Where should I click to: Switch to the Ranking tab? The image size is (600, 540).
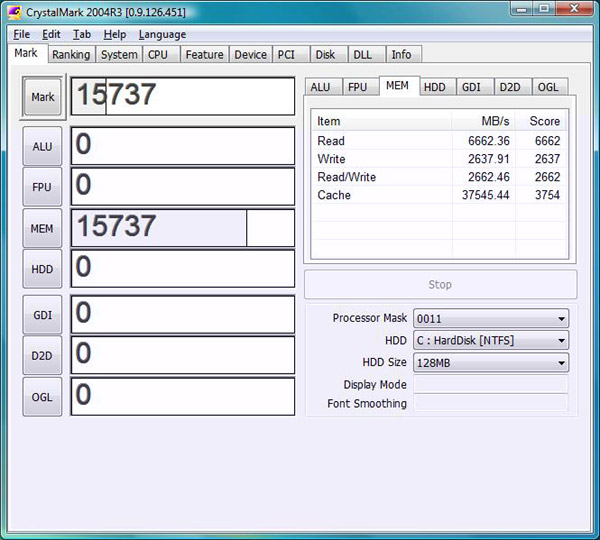(70, 55)
